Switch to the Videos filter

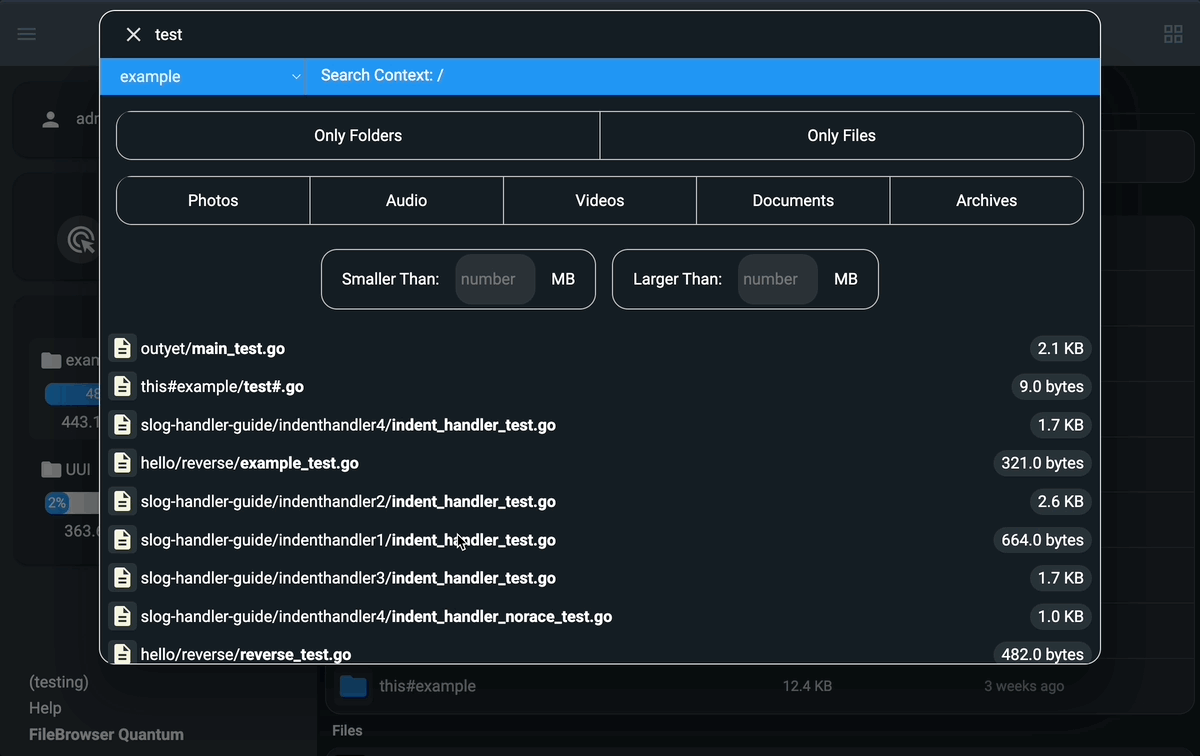click(599, 200)
